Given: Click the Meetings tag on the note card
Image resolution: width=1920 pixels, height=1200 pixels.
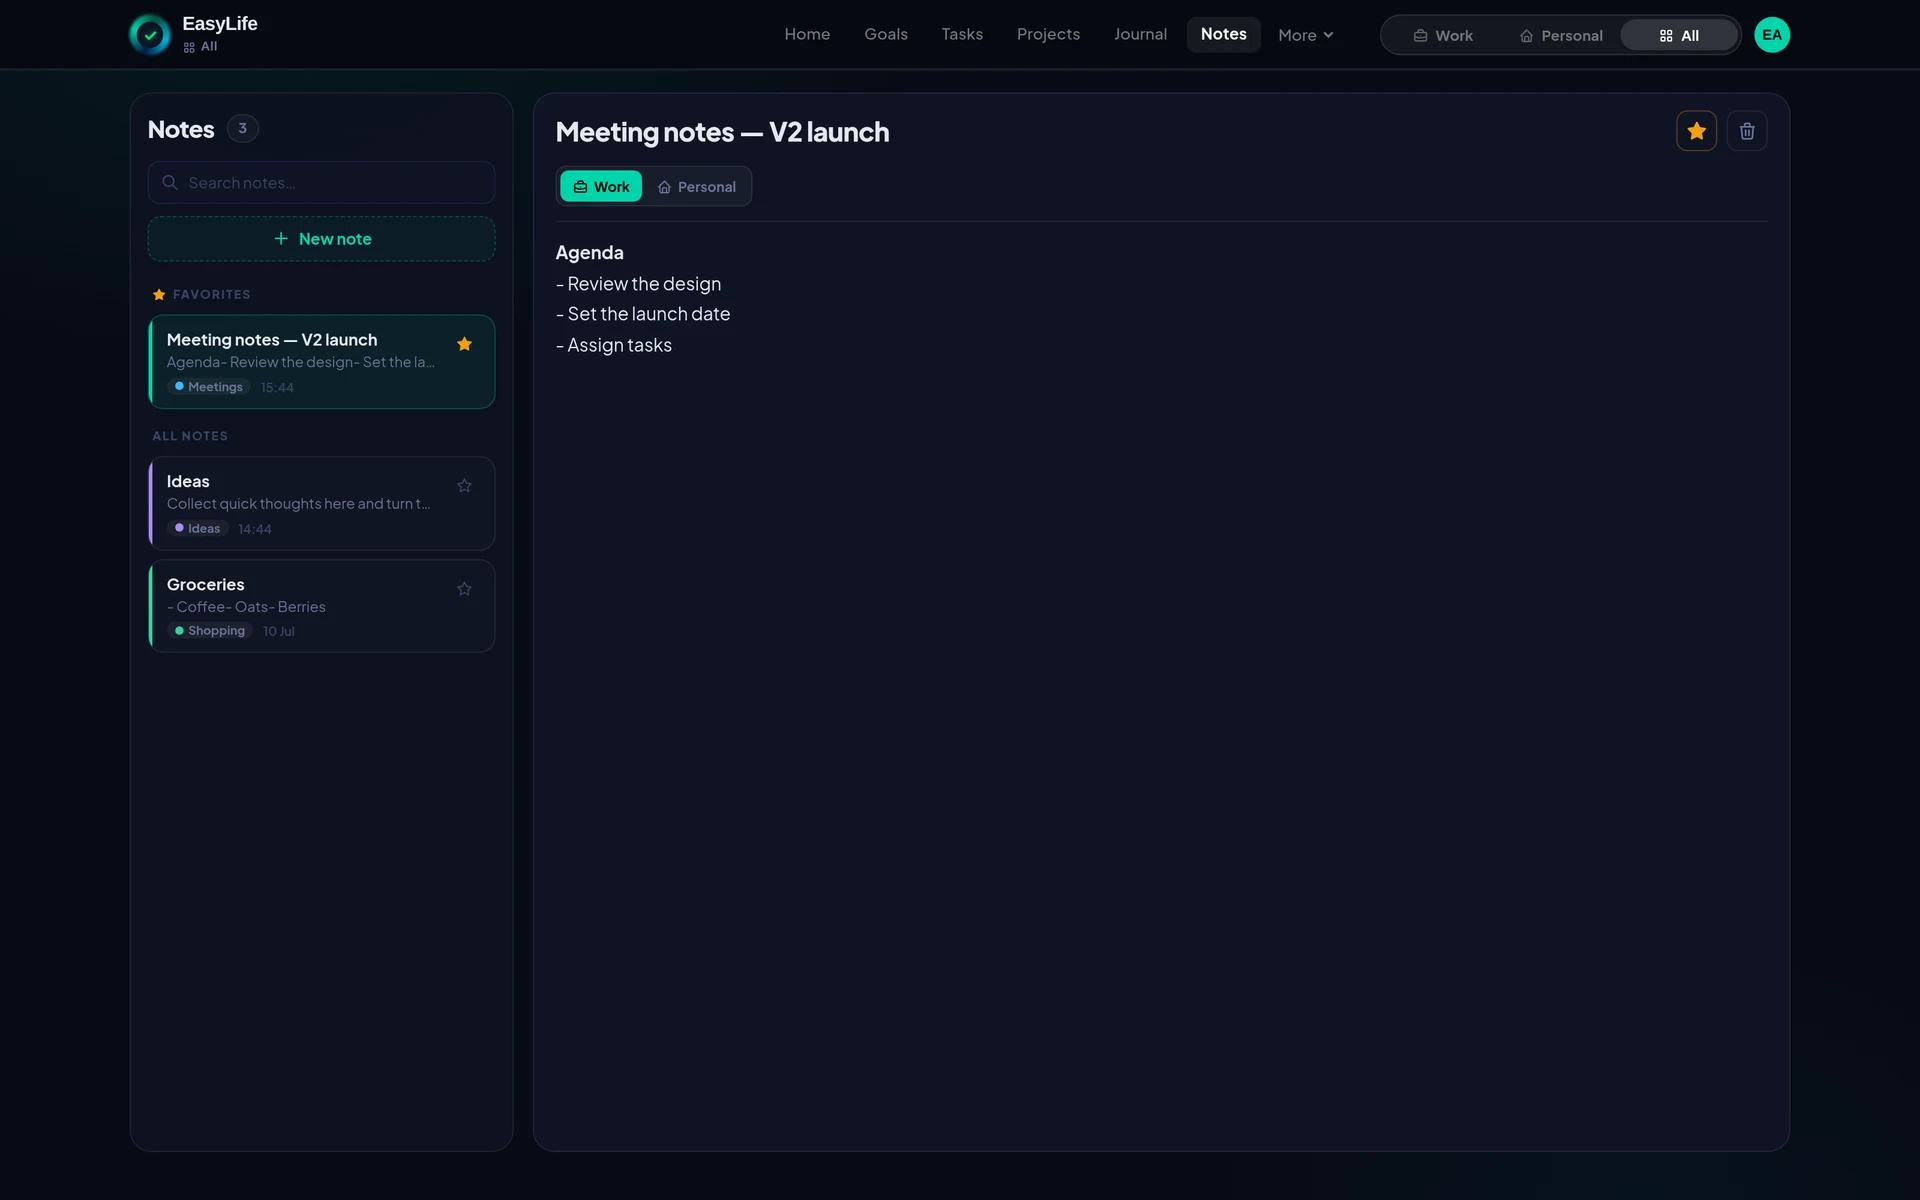Looking at the screenshot, I should [209, 387].
